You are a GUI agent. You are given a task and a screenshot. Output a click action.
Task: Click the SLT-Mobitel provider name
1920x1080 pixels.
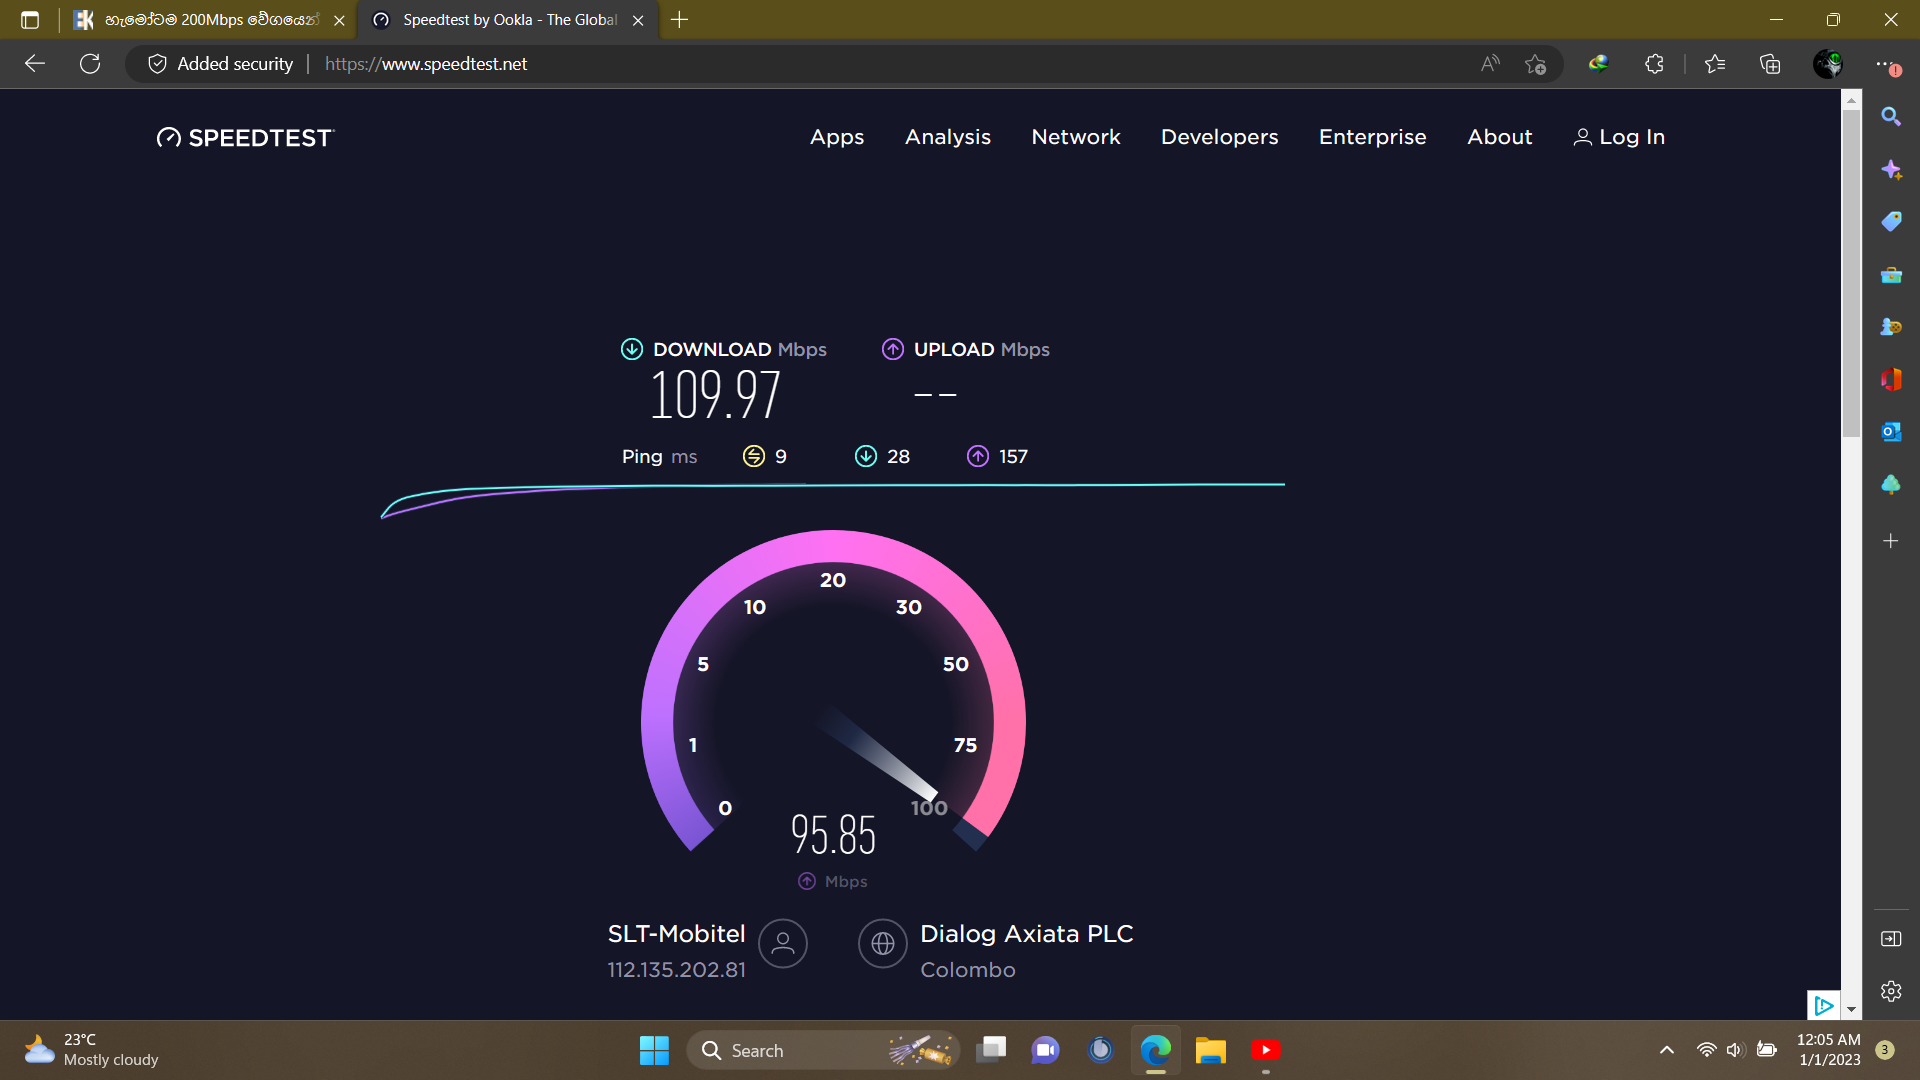677,934
